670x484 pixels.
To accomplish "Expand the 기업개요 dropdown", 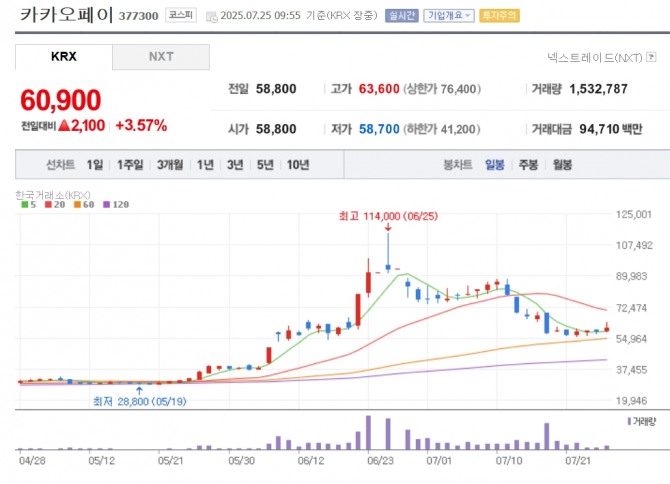I will [x=449, y=16].
